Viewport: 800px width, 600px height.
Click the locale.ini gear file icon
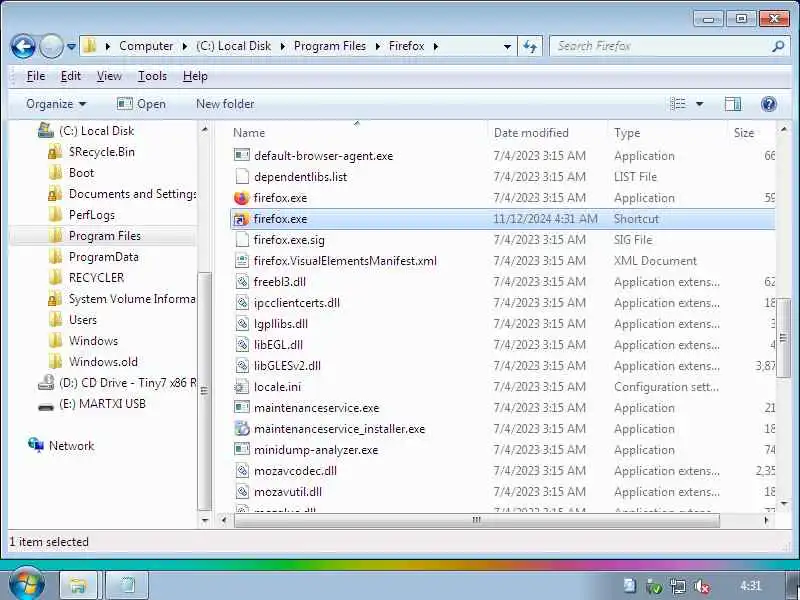241,387
